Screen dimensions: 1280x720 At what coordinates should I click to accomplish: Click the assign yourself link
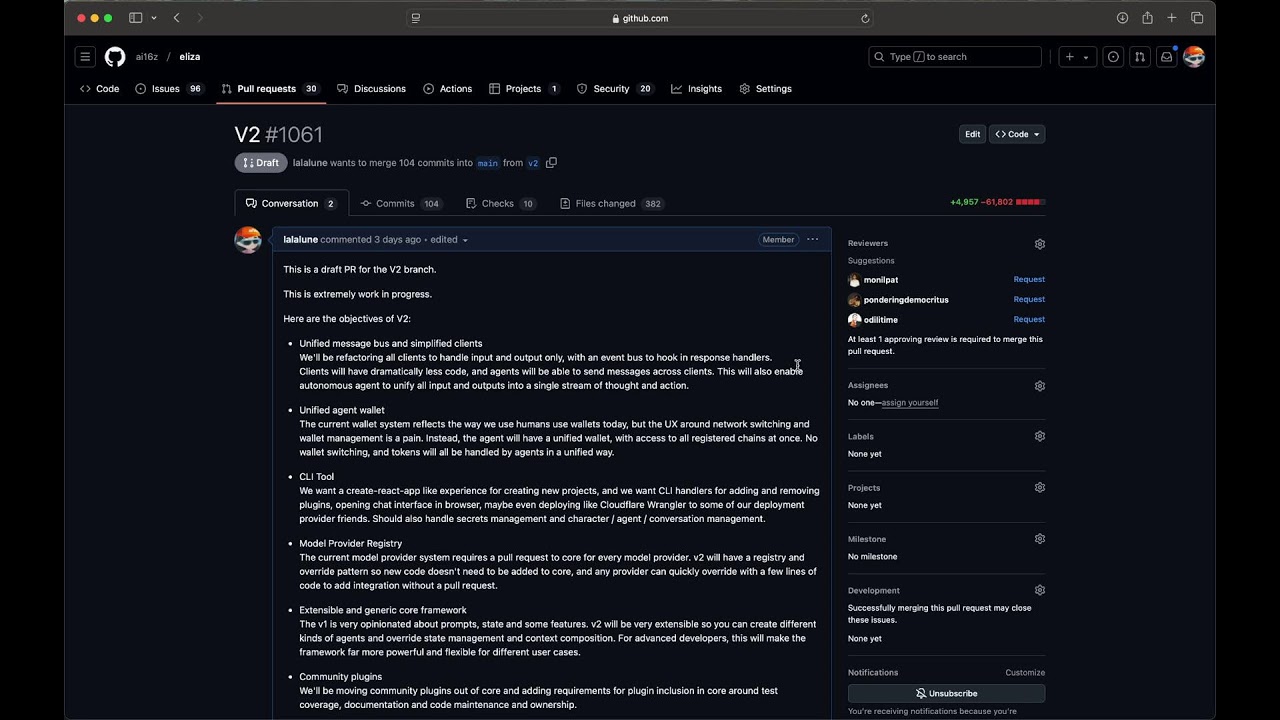pyautogui.click(x=910, y=403)
